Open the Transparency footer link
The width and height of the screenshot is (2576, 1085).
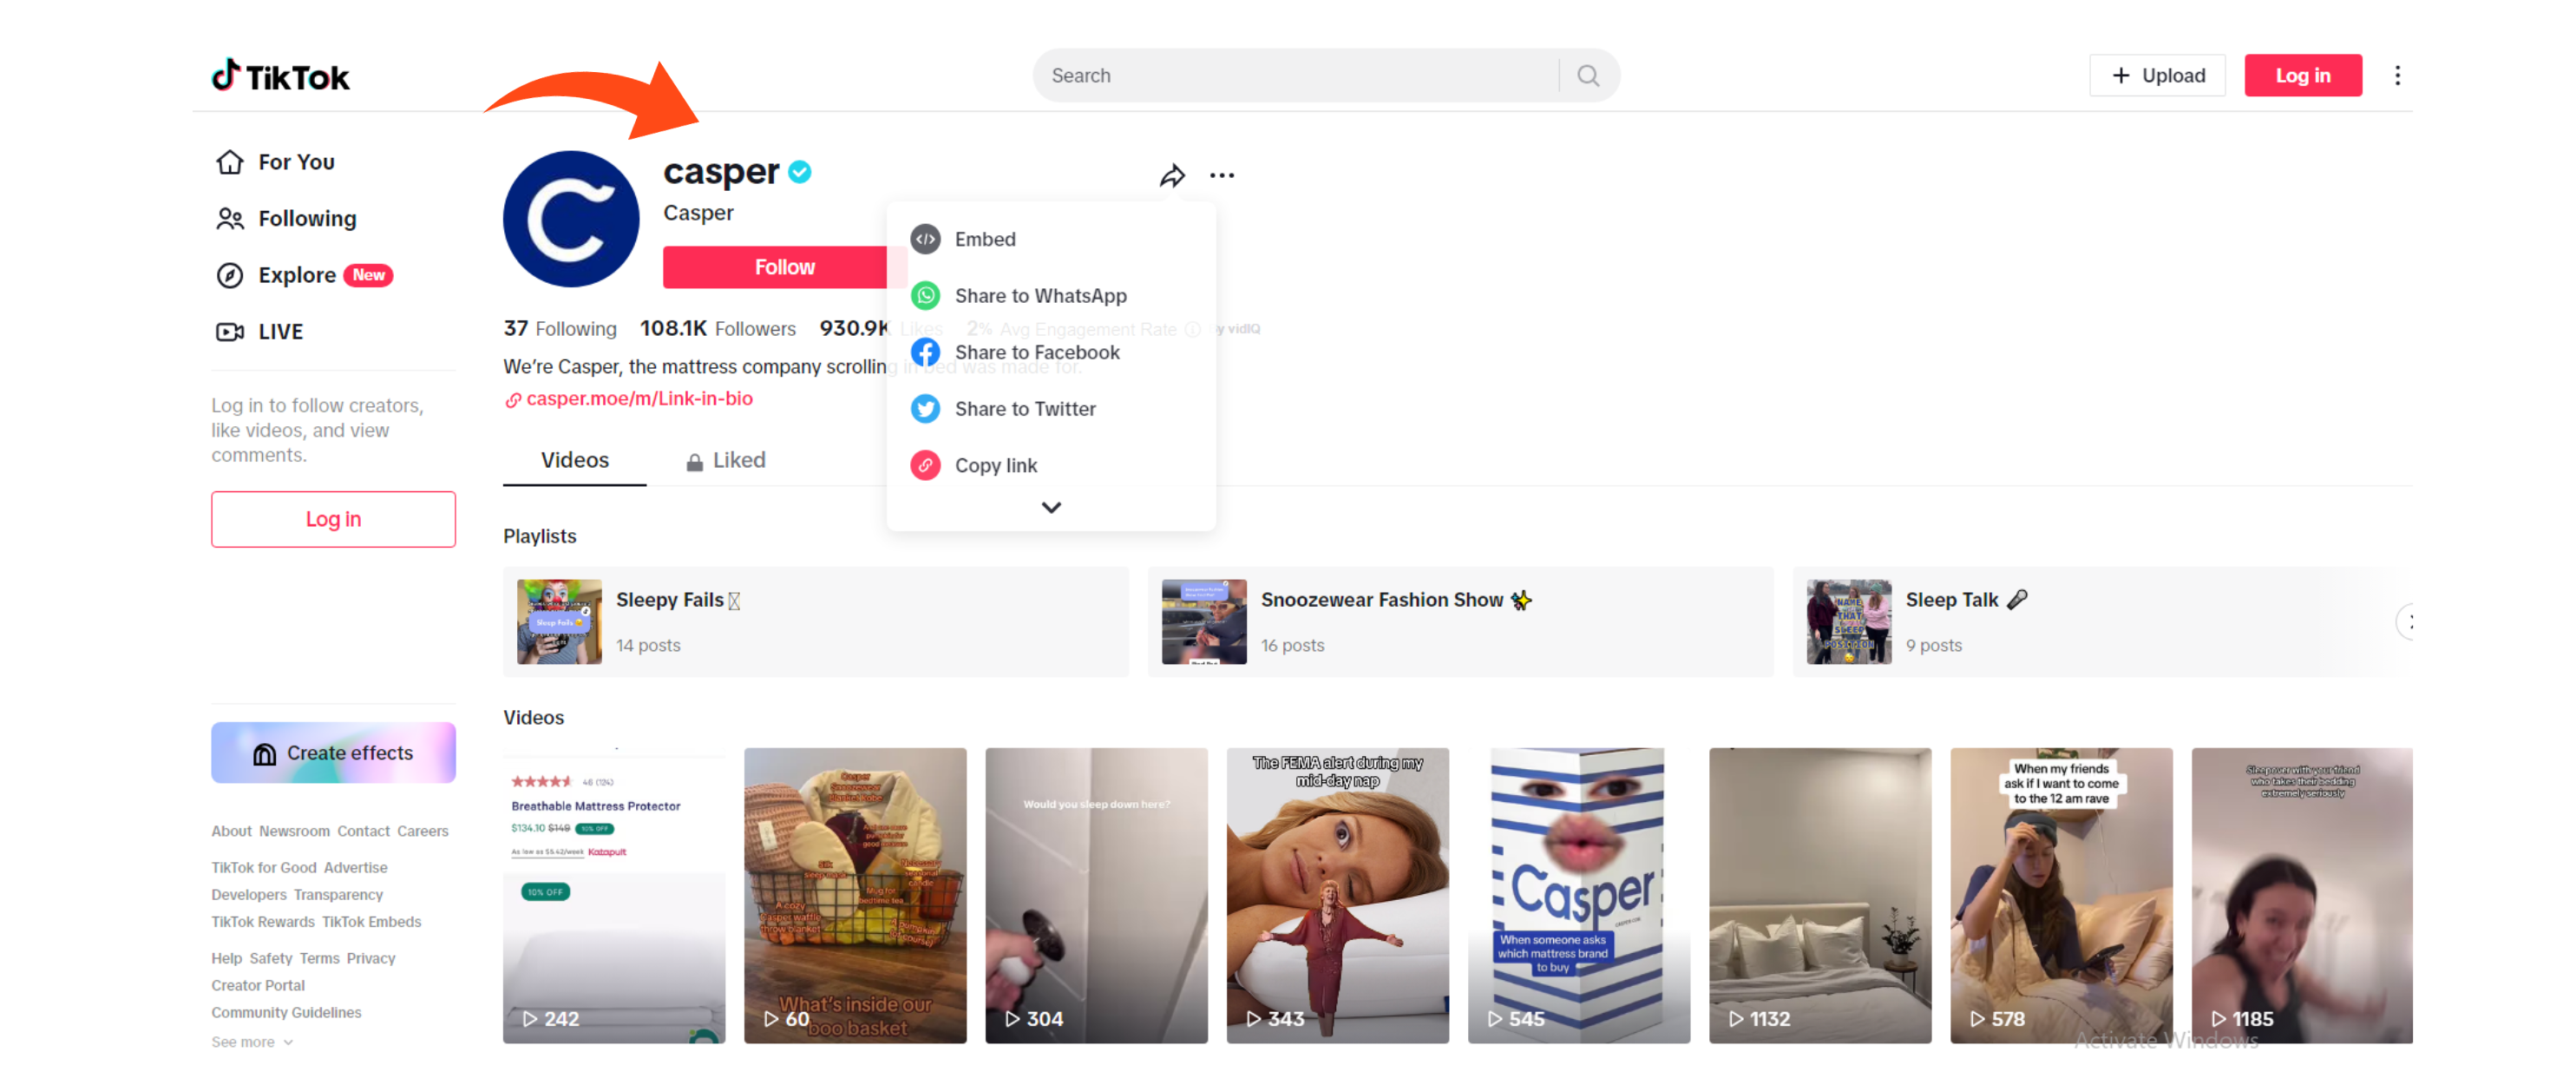[x=338, y=895]
